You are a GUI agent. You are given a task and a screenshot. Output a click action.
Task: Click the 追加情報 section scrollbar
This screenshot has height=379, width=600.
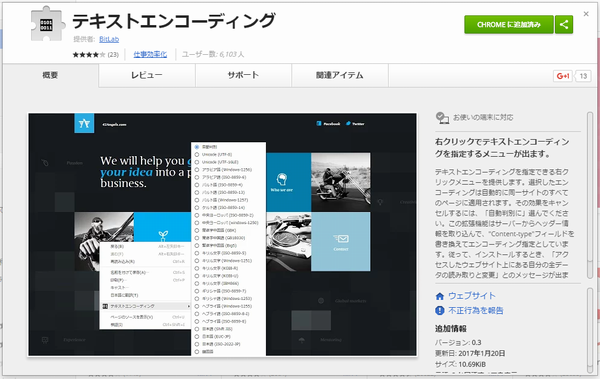click(x=590, y=329)
